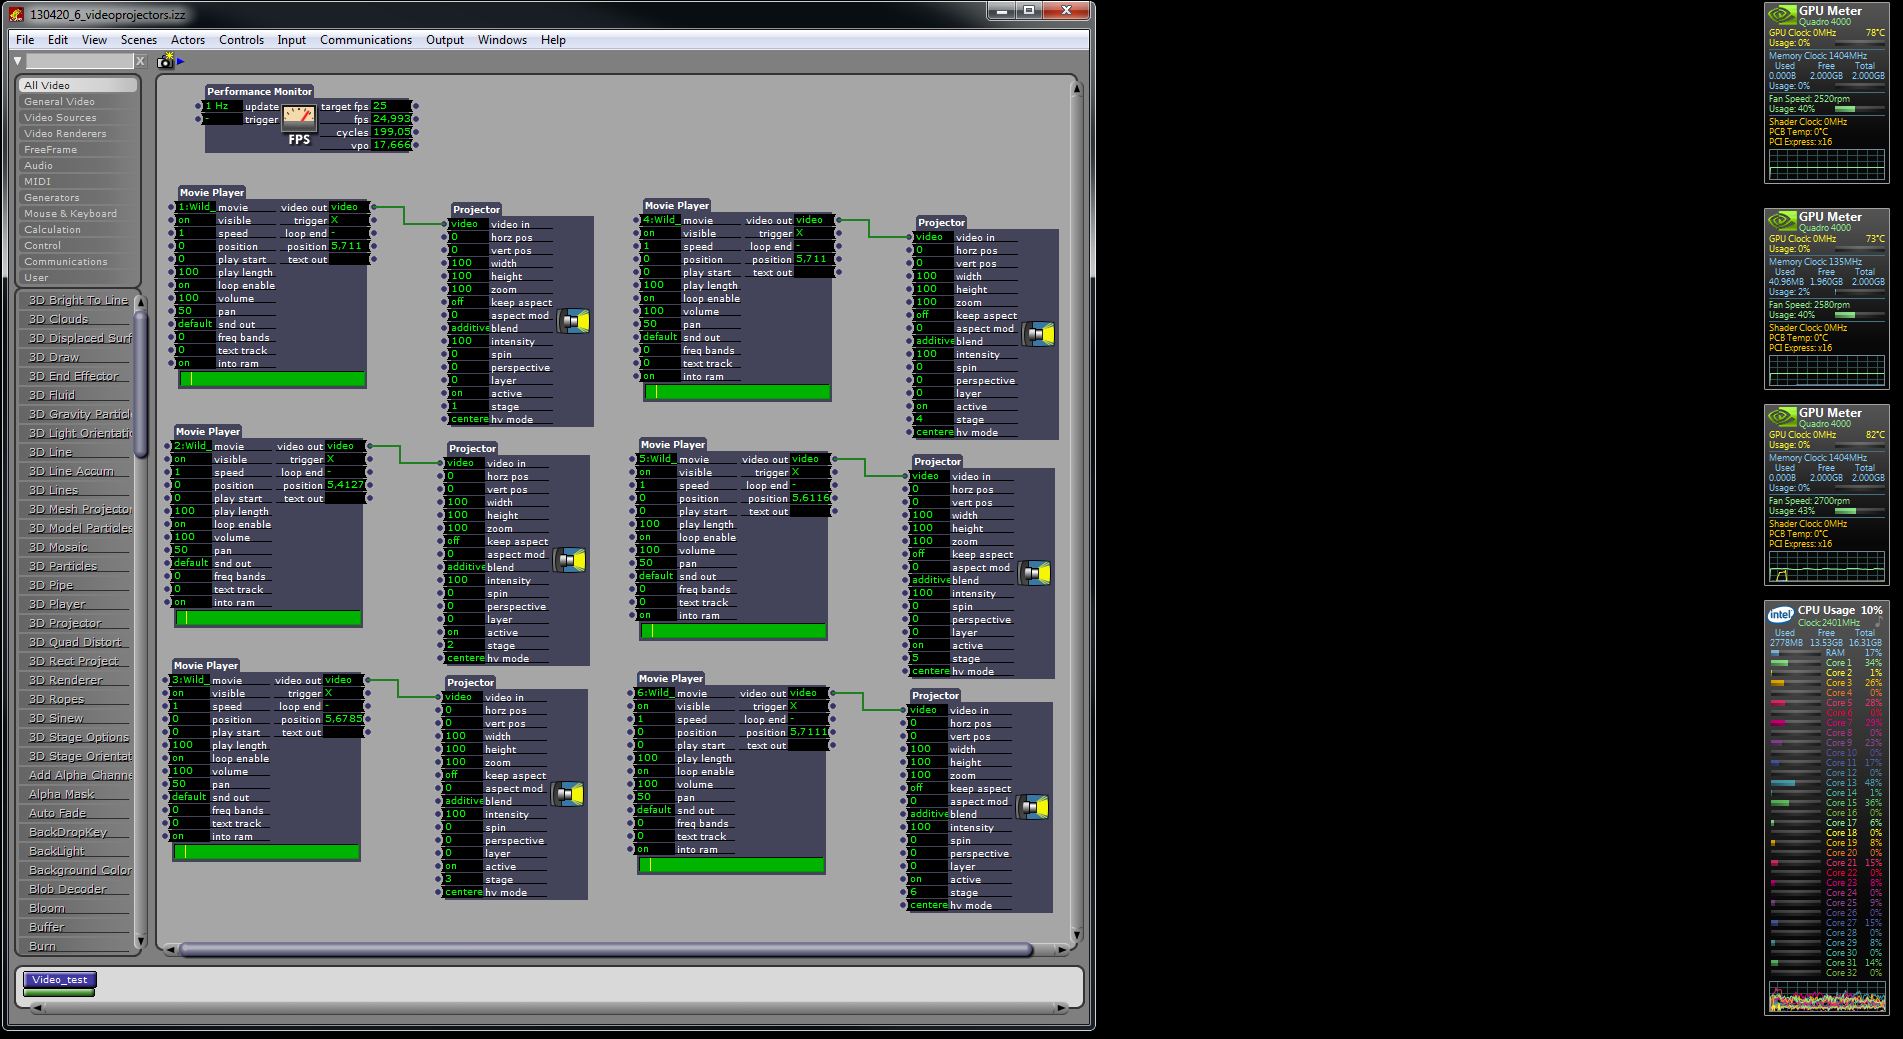Open snd out default on 1:Wild_ Movie Player
The image size is (1903, 1039).
[195, 324]
